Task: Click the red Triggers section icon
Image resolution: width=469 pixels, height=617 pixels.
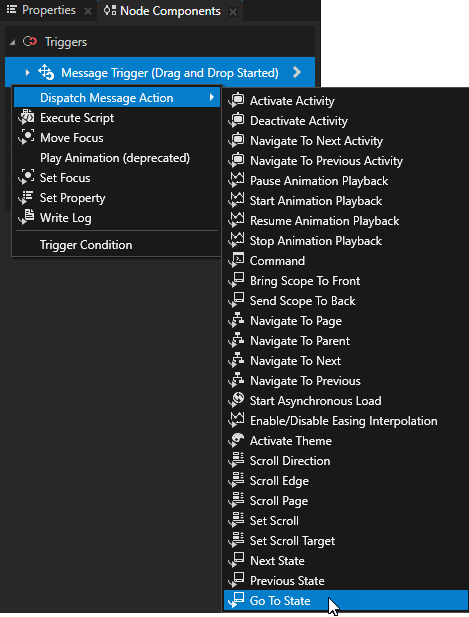Action: pyautogui.click(x=30, y=42)
